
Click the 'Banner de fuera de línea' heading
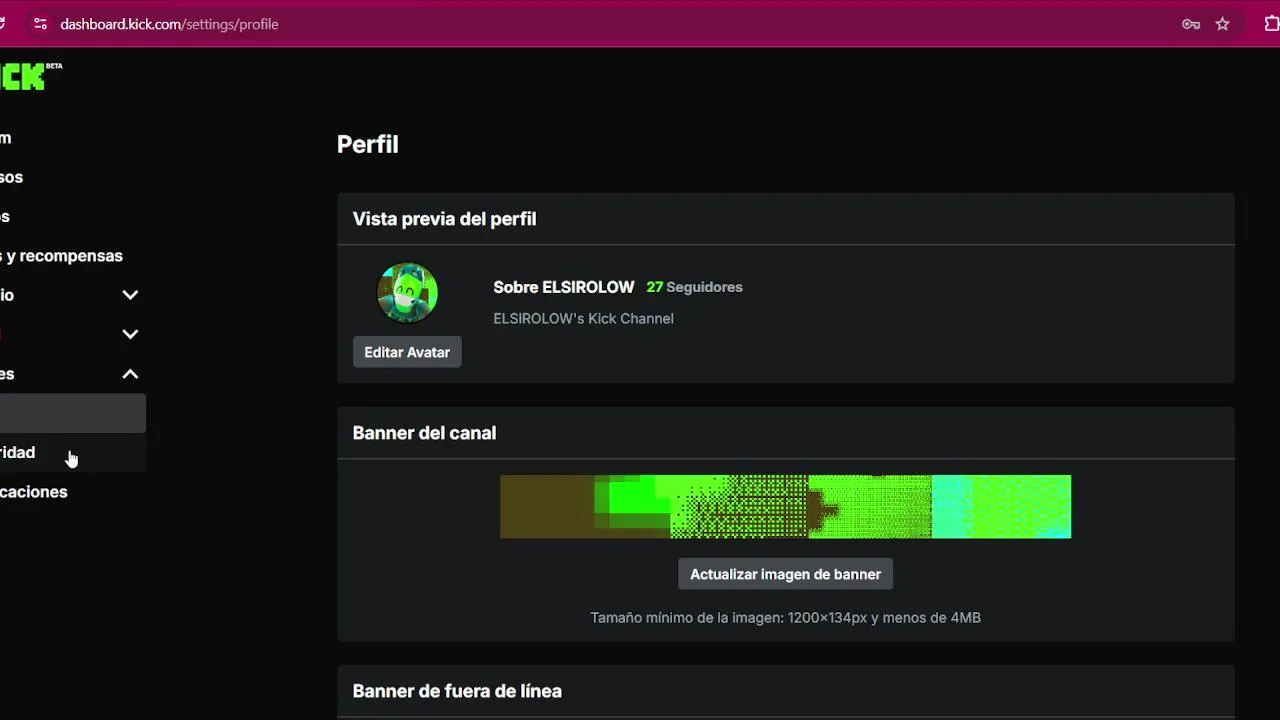coord(457,691)
